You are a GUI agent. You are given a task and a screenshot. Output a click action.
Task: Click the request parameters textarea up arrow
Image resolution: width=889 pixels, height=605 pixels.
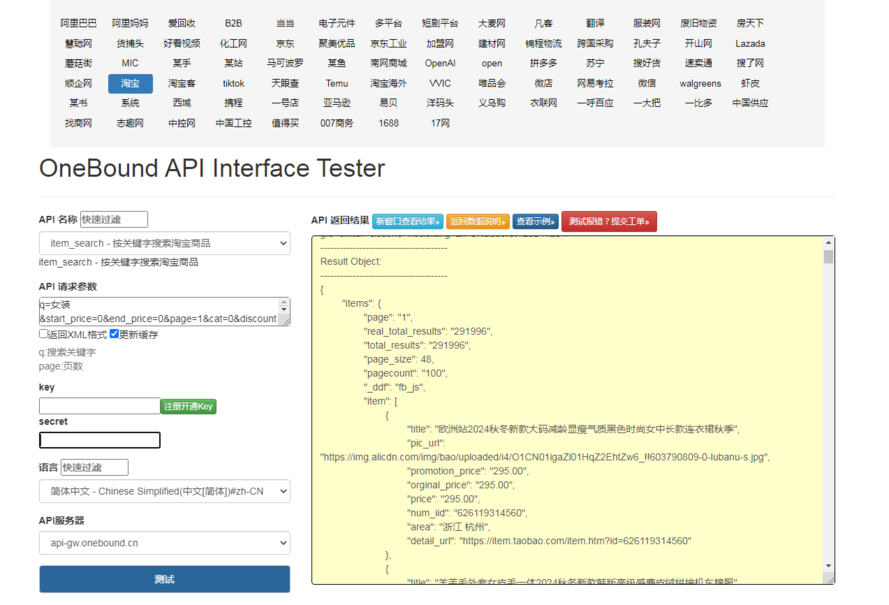[x=284, y=304]
